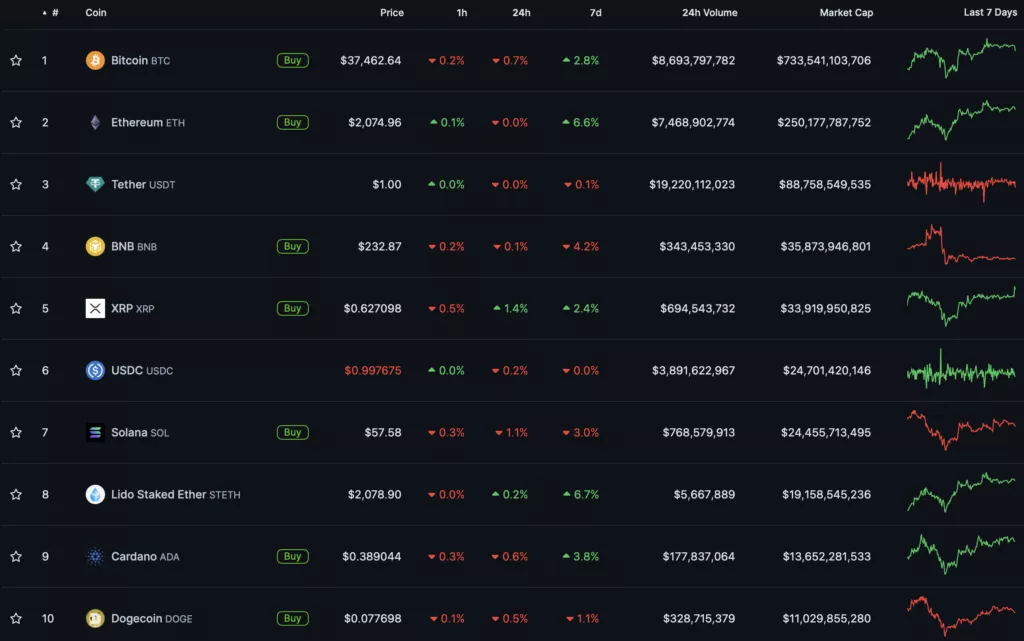Favorite Bitcoin with its star toggle
The image size is (1024, 641).
coord(16,60)
